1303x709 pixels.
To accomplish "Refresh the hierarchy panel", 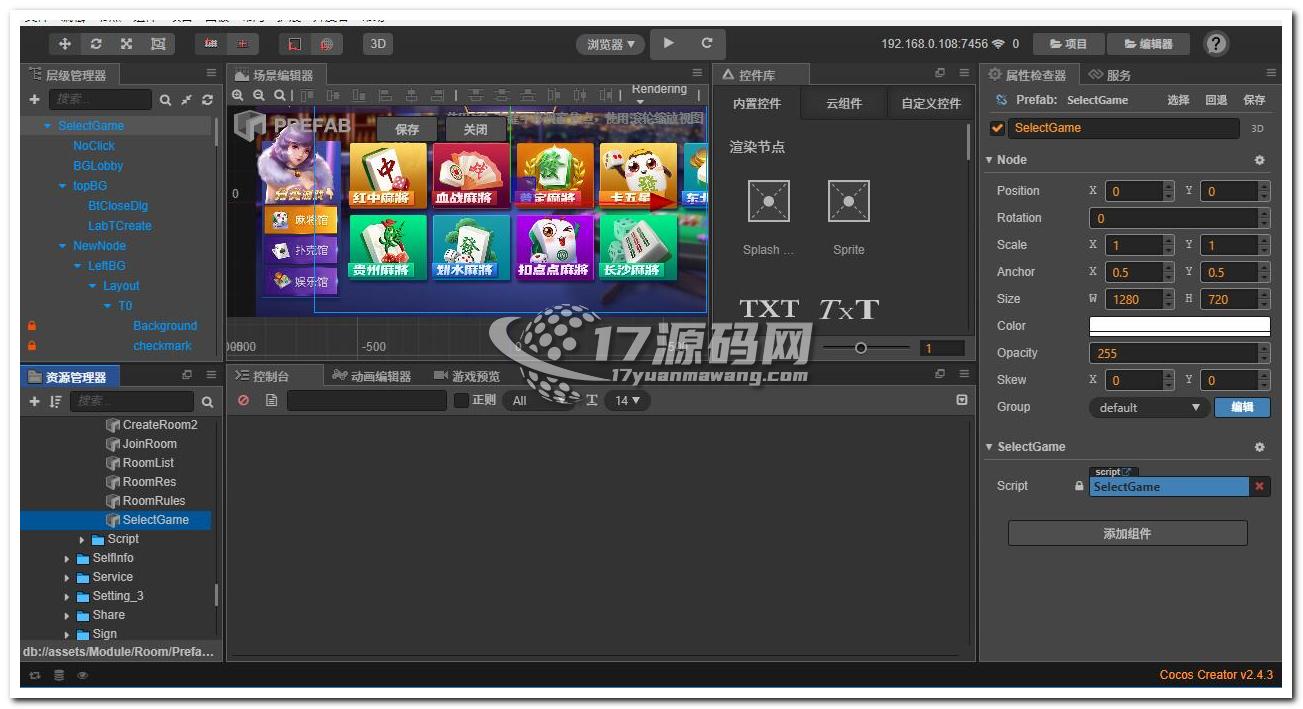I will pyautogui.click(x=207, y=100).
